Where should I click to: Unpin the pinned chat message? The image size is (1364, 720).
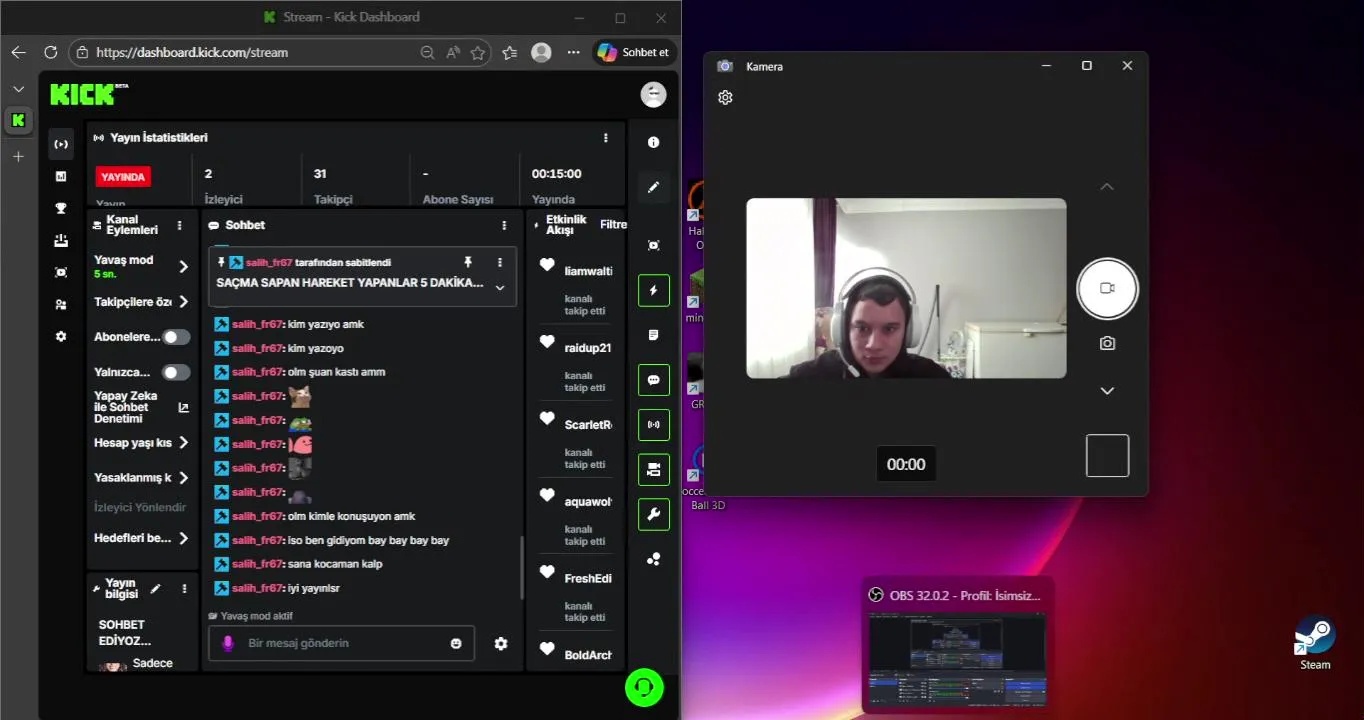(x=467, y=262)
